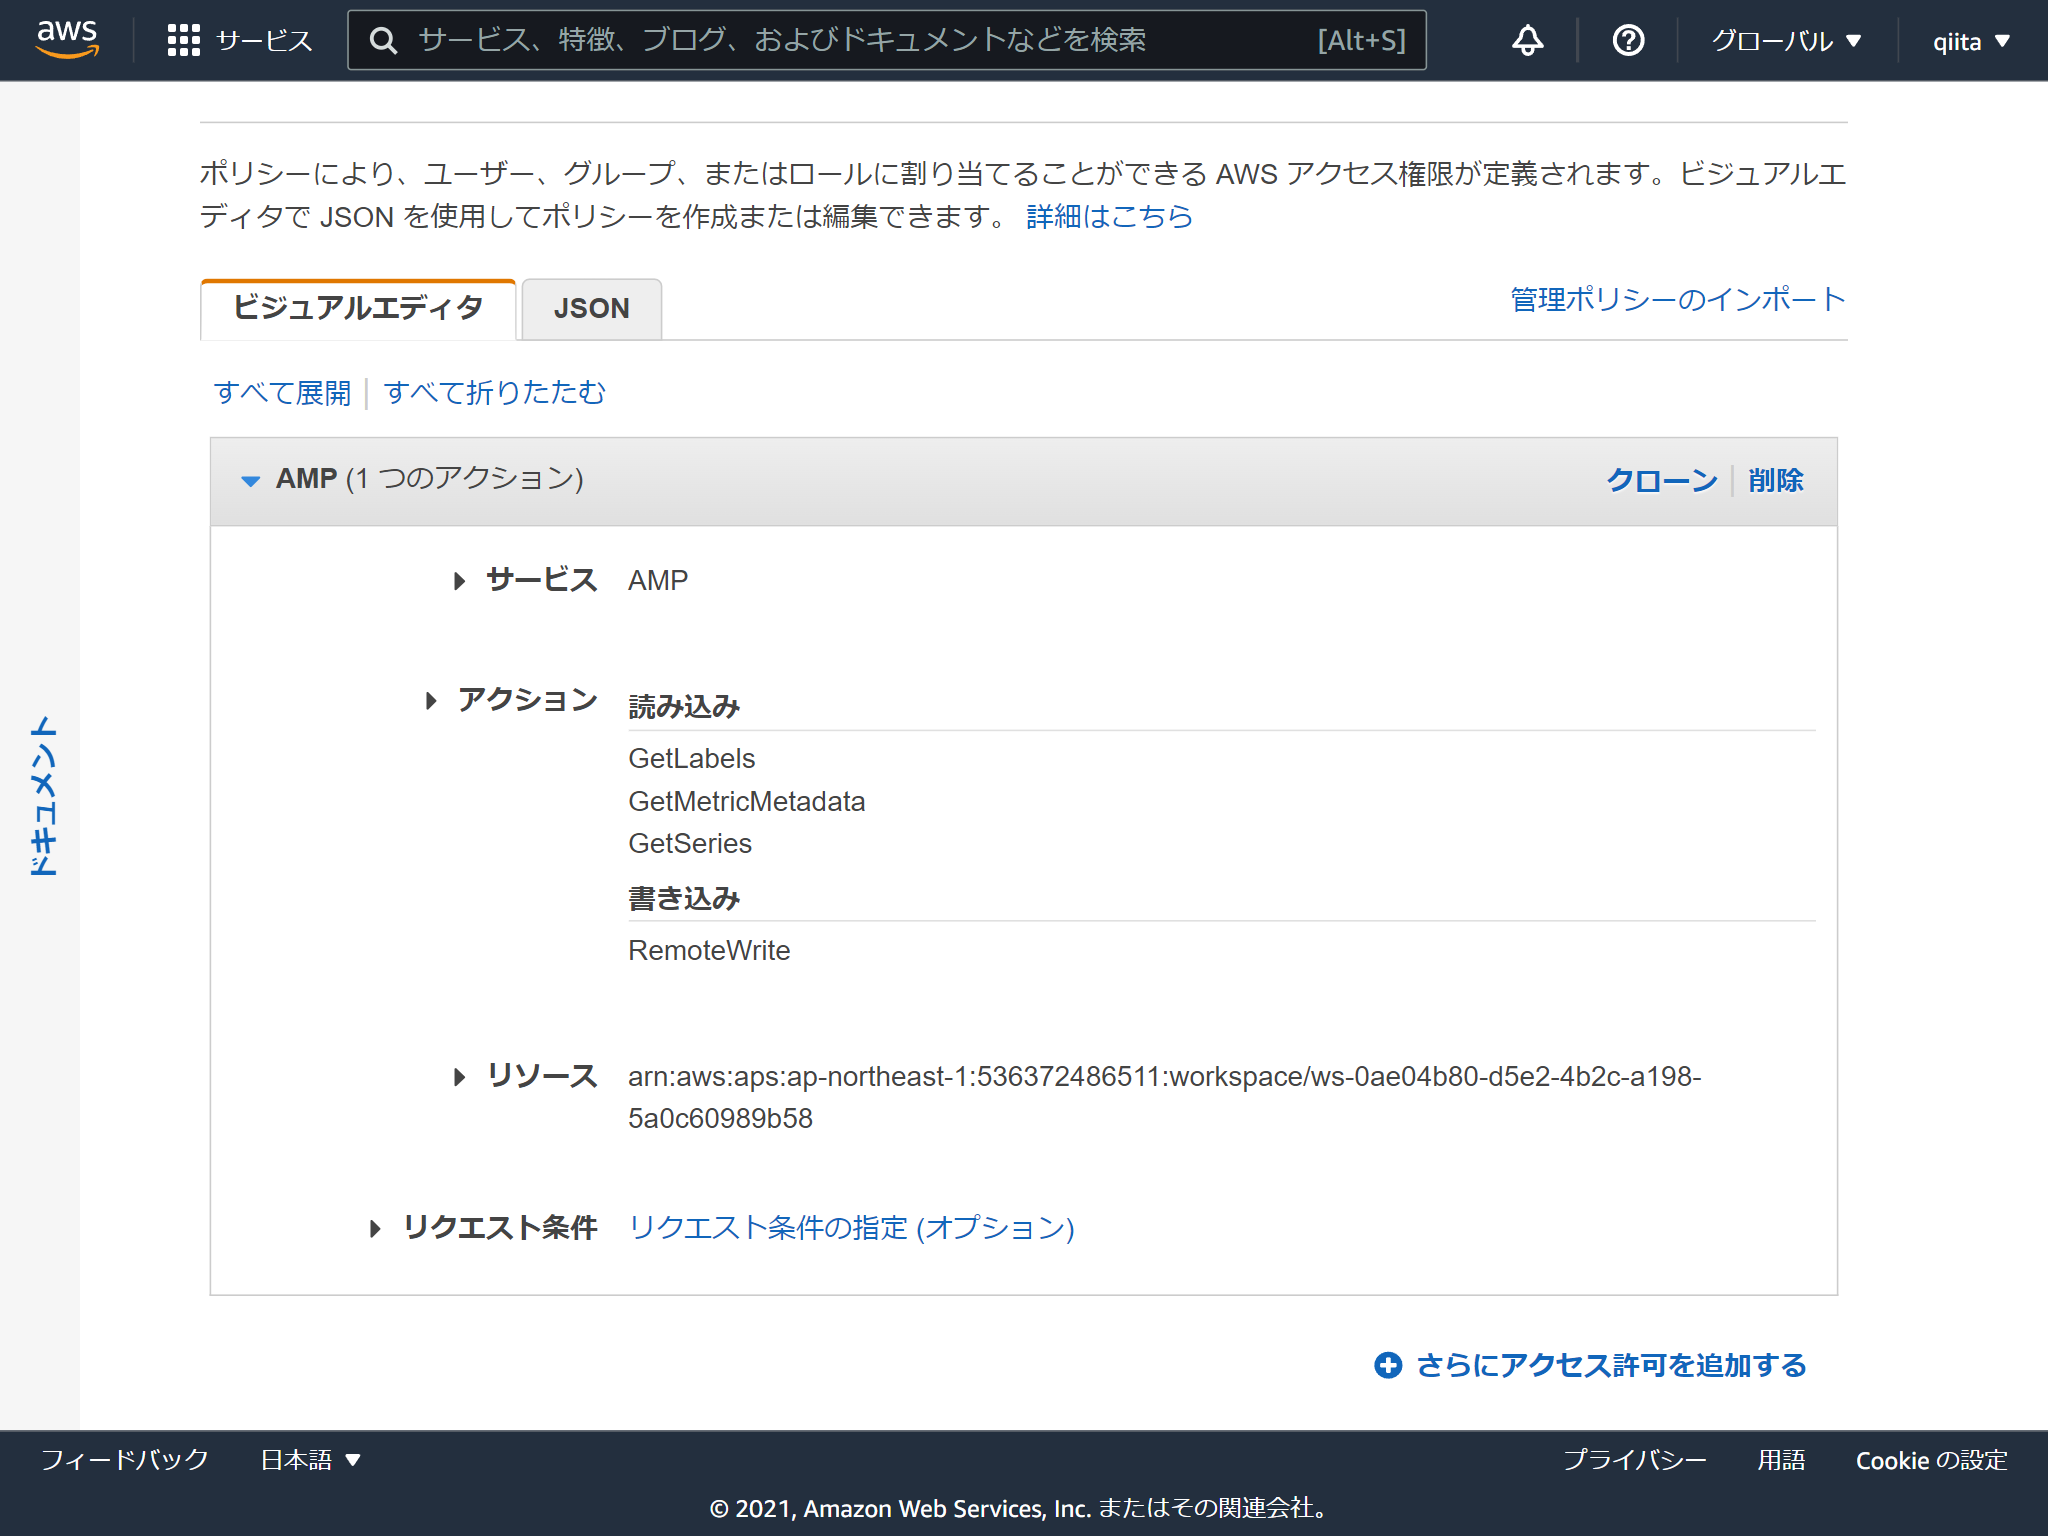
Task: Open the qiita account dropdown
Action: click(1968, 40)
